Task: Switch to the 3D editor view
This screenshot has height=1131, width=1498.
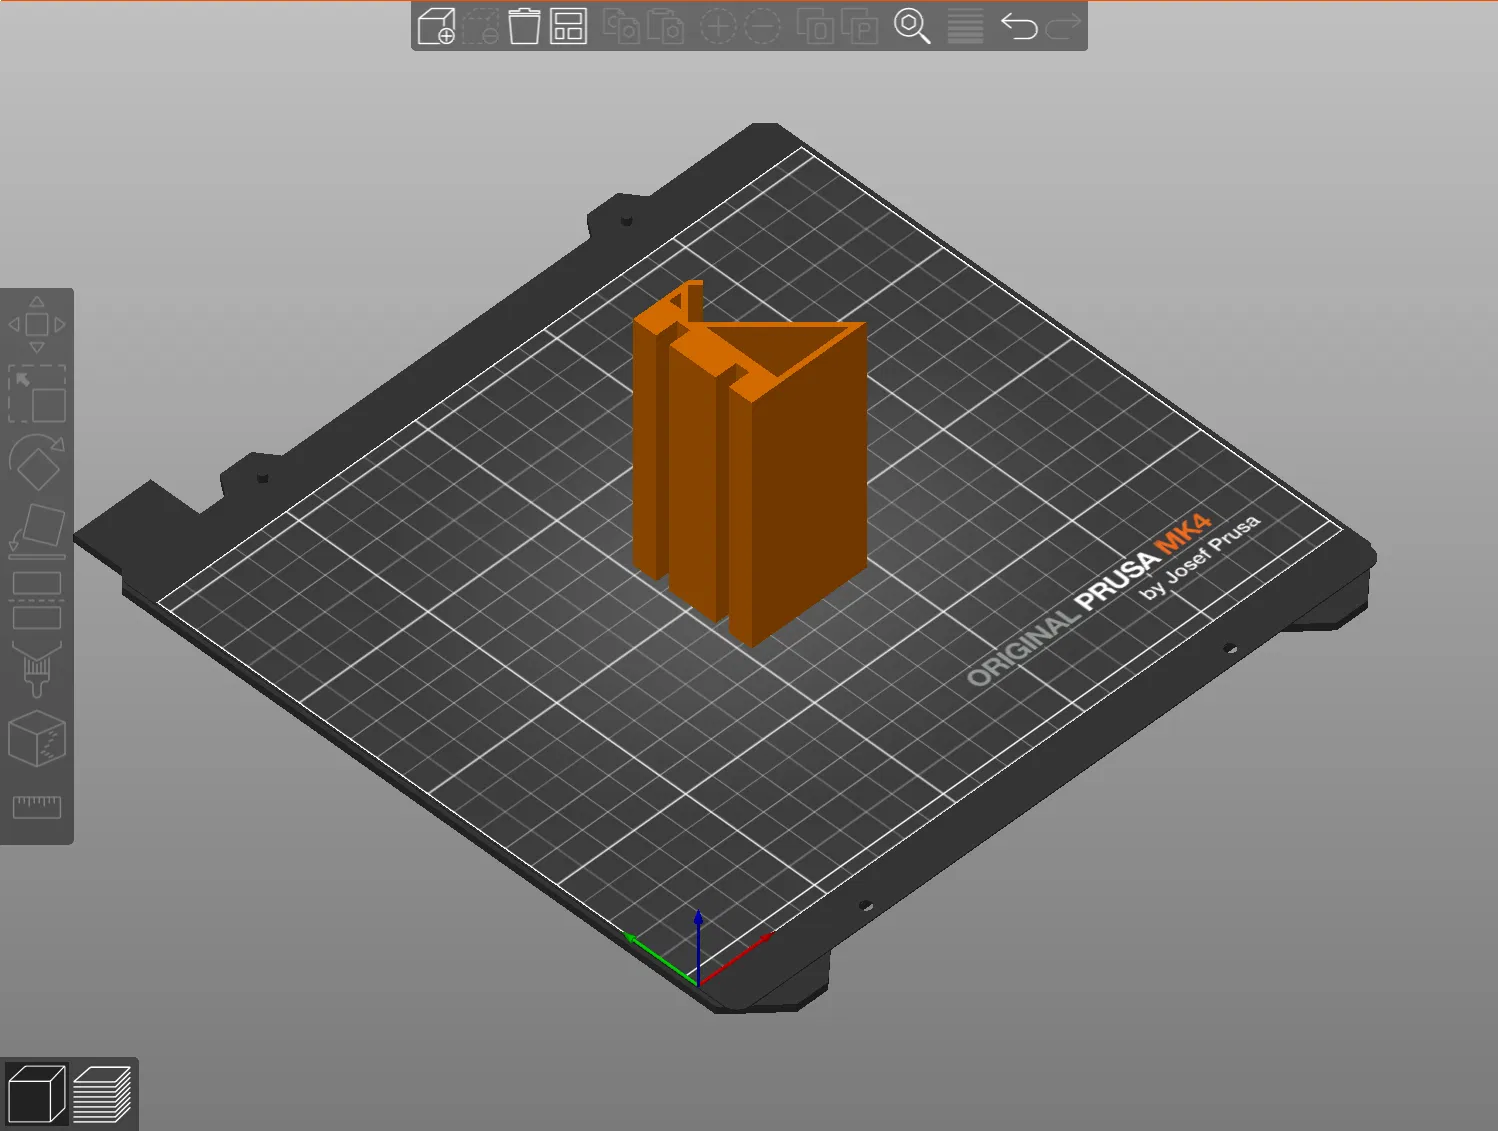Action: pos(36,1094)
